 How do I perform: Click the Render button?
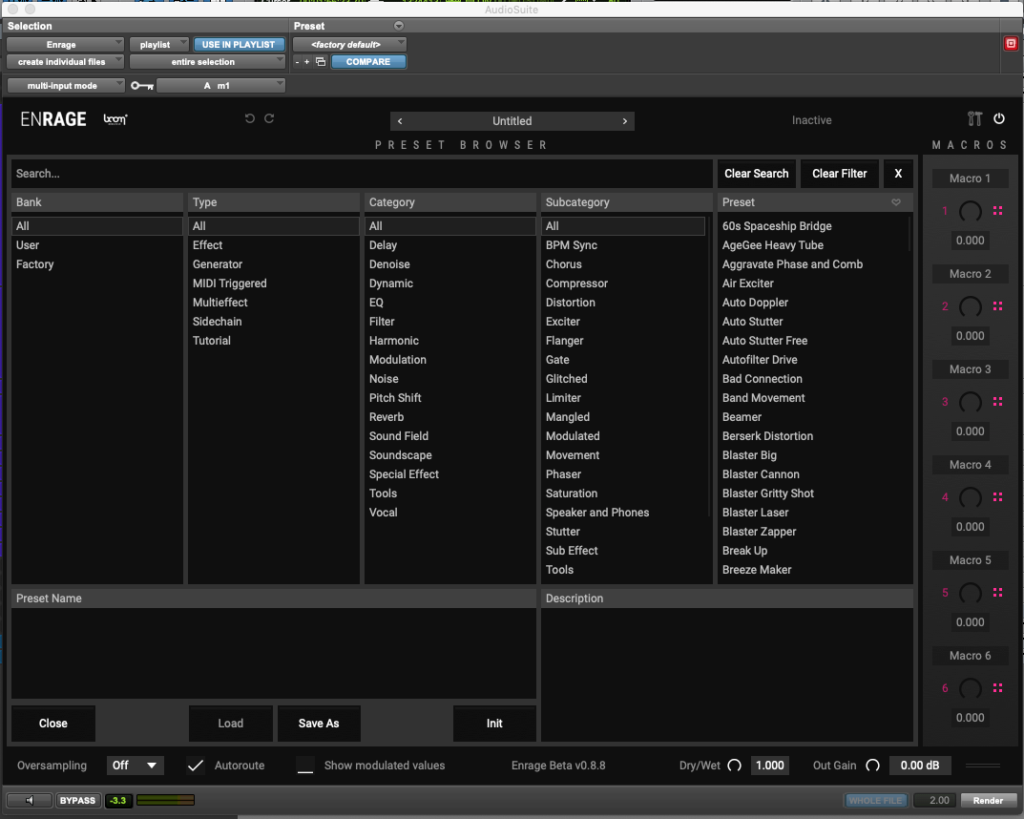[x=988, y=800]
